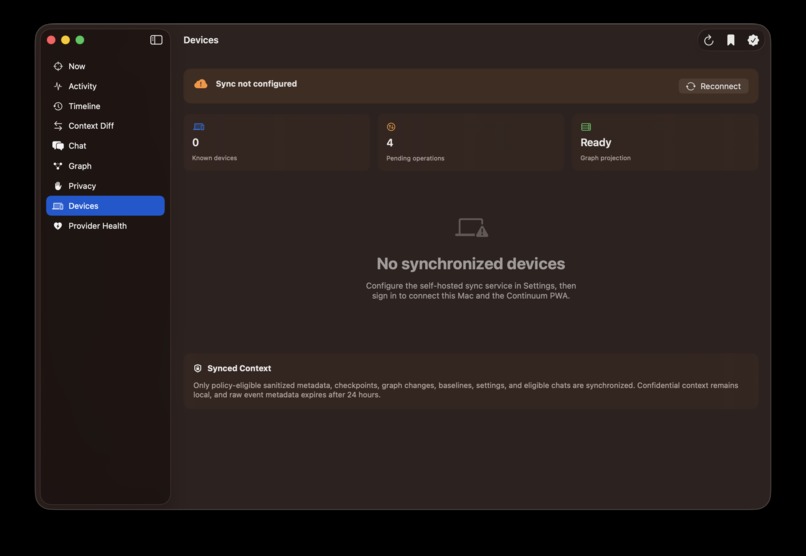Click the Devices laptop icon in sidebar

pyautogui.click(x=58, y=206)
